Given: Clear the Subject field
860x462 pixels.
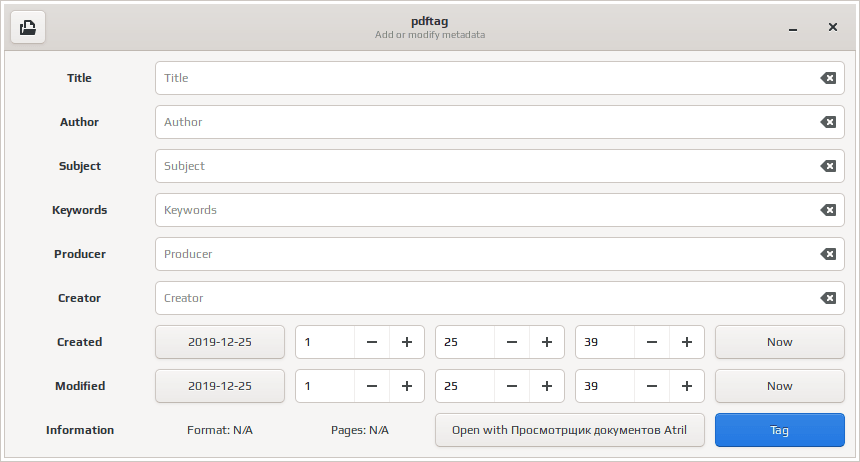Looking at the screenshot, I should point(828,166).
